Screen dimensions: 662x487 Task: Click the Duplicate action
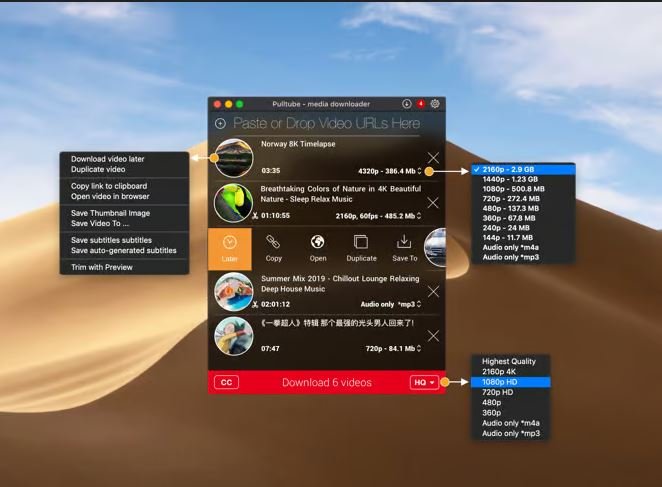(x=361, y=249)
